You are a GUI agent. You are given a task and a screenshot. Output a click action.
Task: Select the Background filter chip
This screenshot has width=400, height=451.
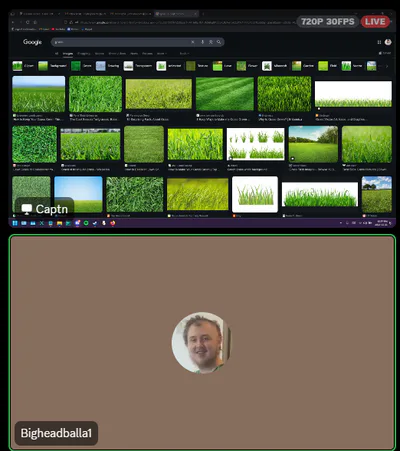click(x=53, y=66)
